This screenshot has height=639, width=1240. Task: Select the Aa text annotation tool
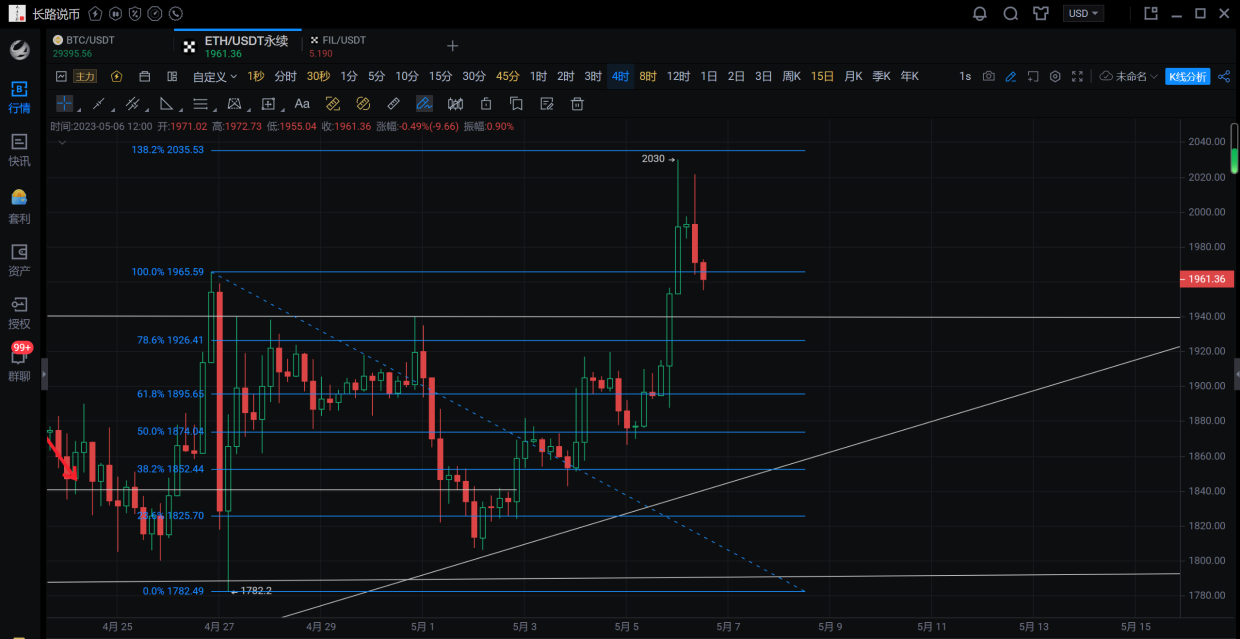coord(302,104)
